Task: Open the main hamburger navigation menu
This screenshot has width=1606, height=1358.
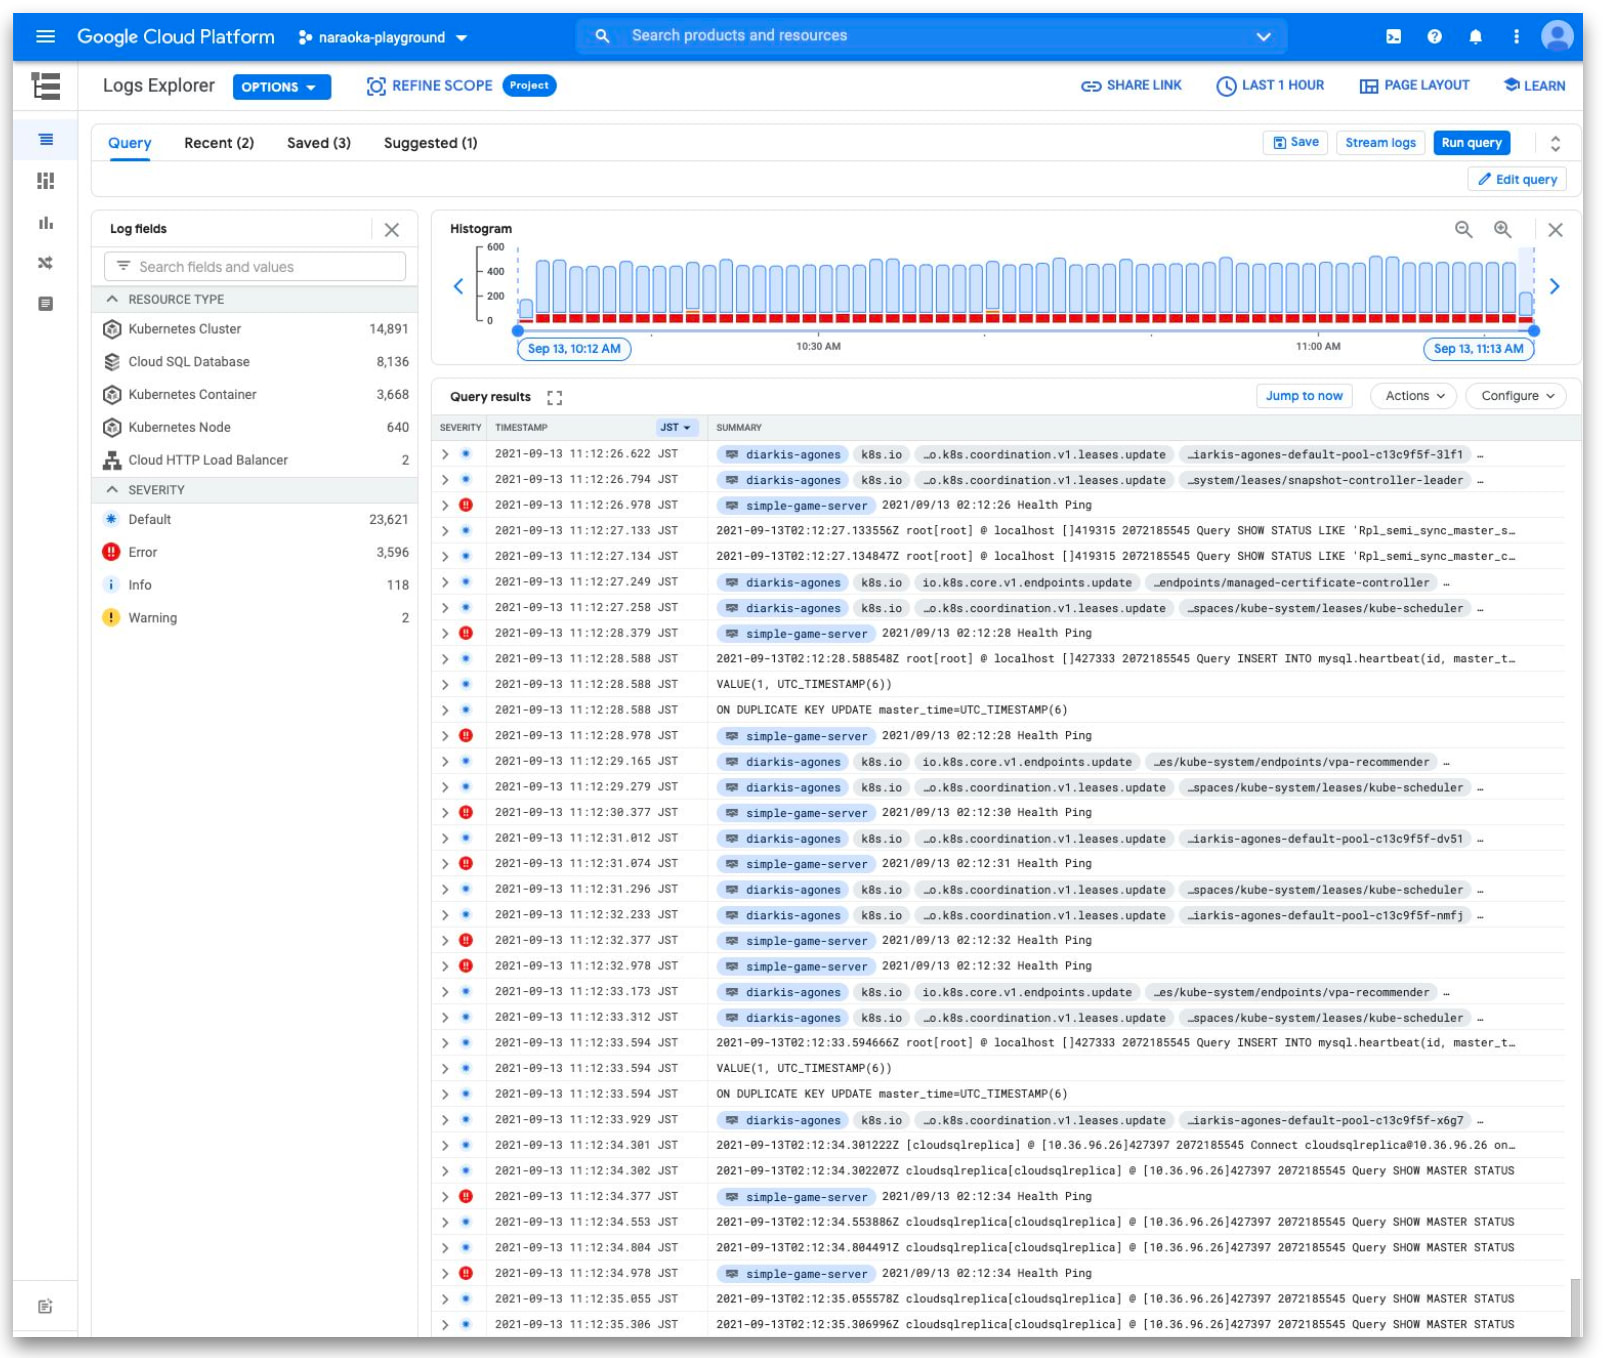Action: 45,37
